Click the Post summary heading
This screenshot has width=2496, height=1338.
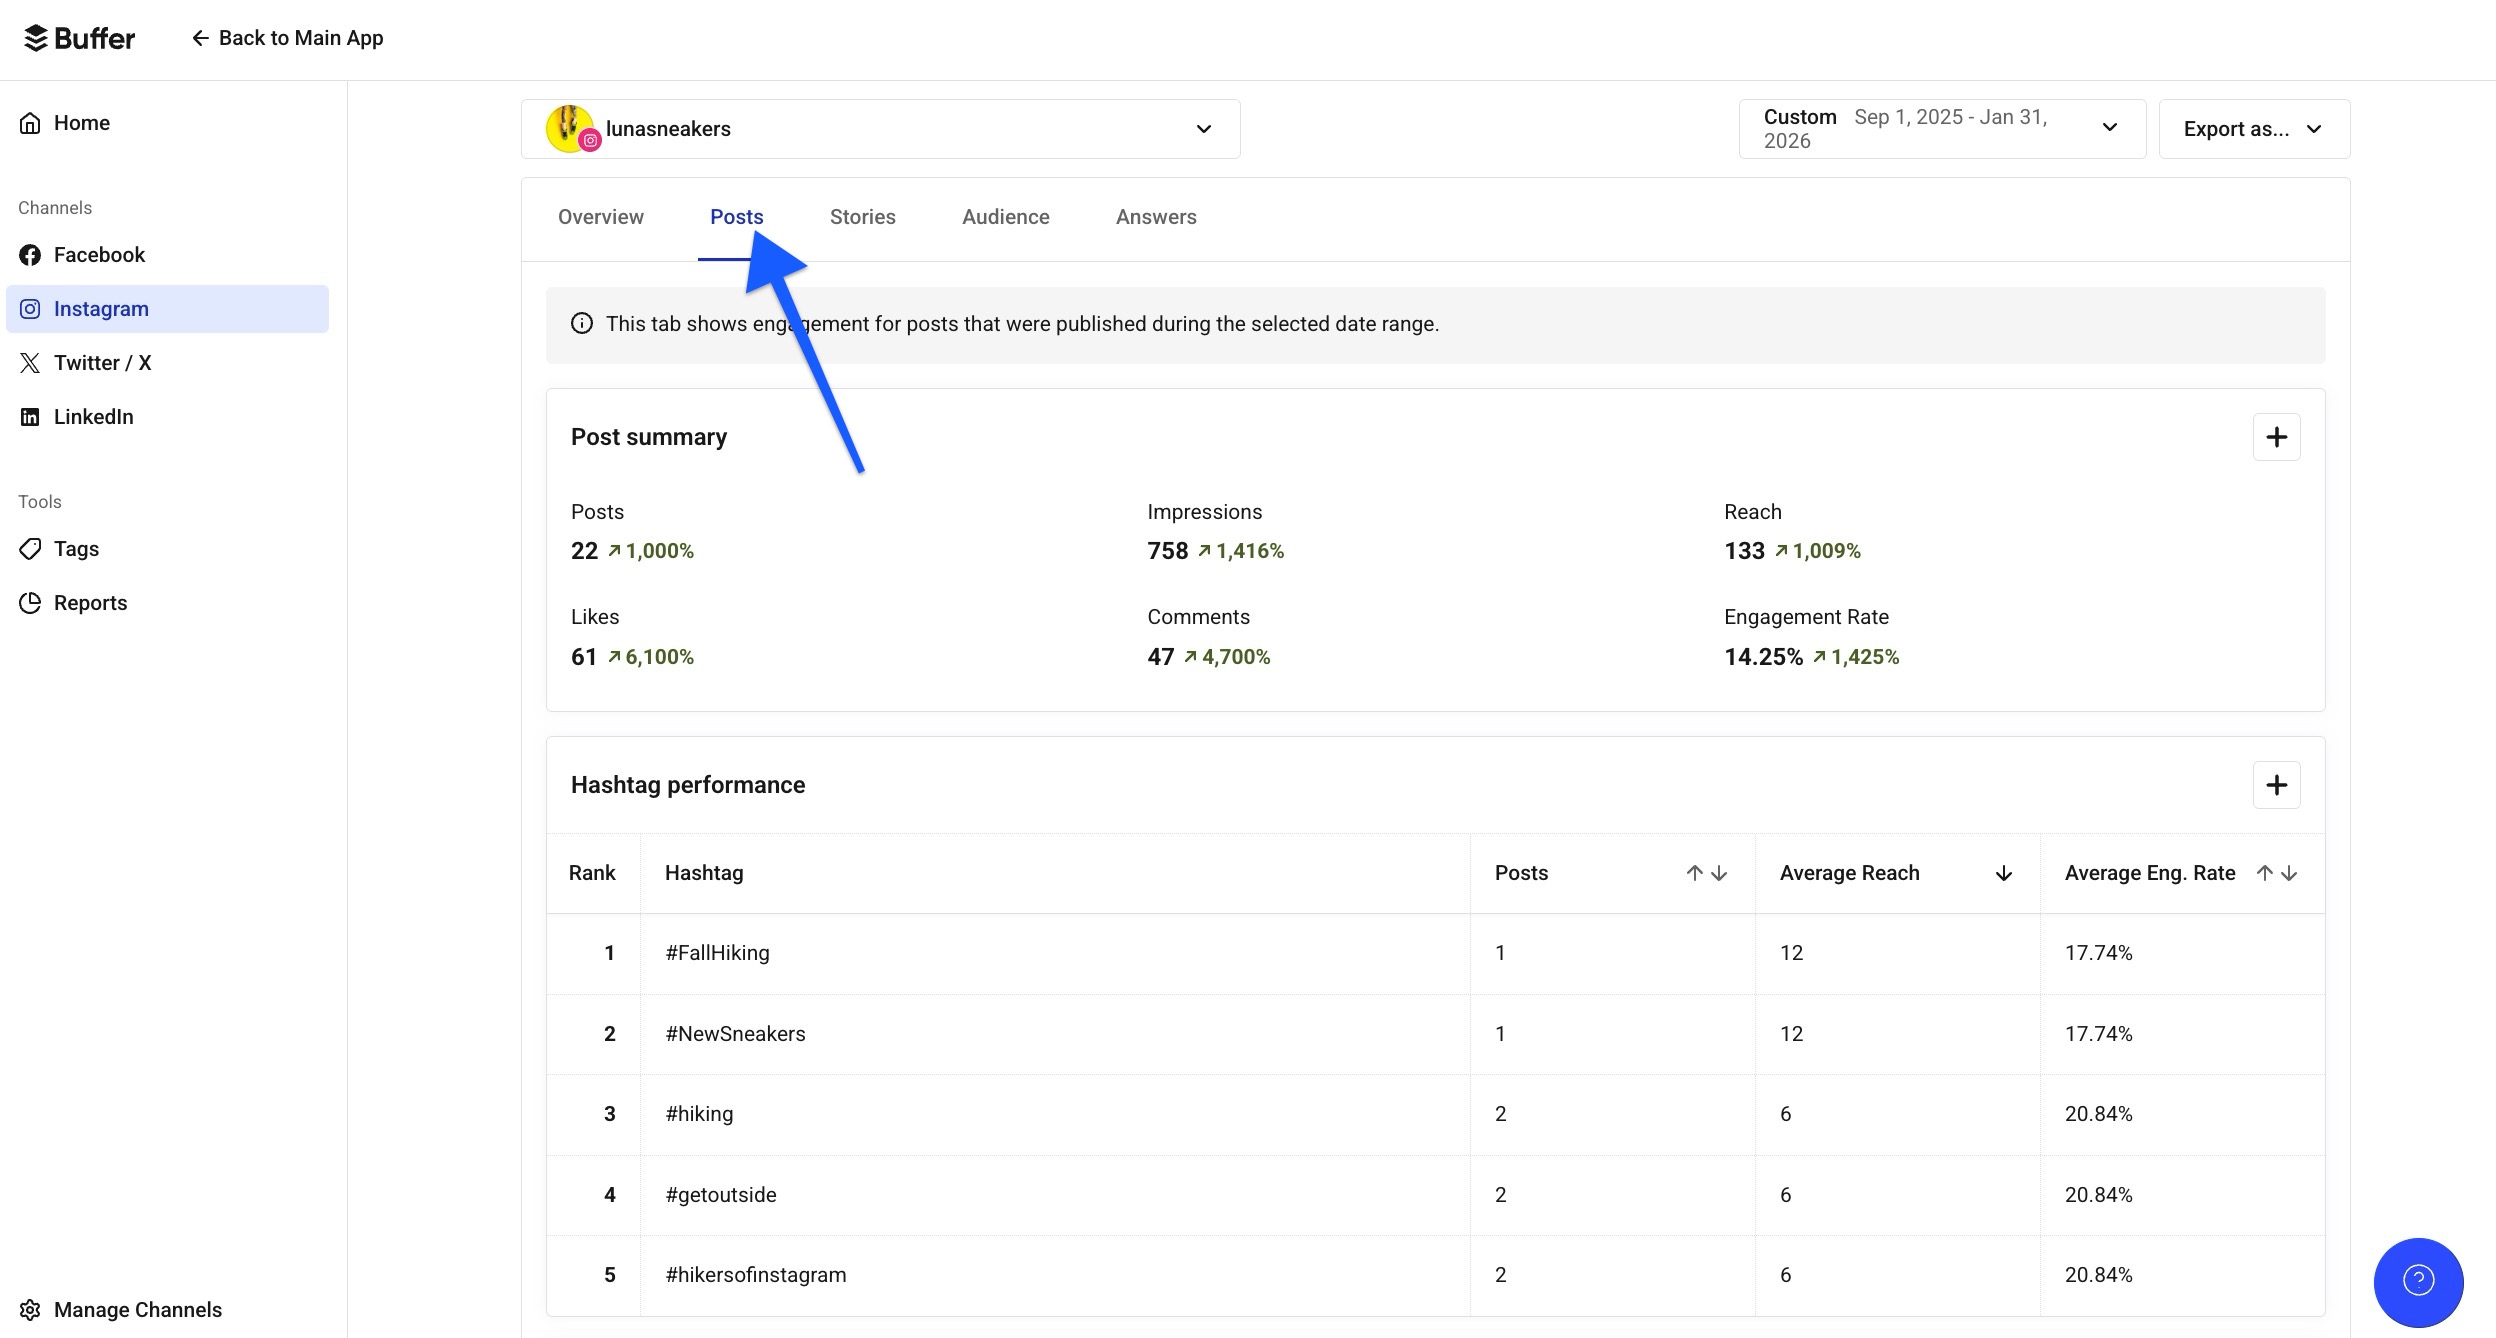coord(649,437)
